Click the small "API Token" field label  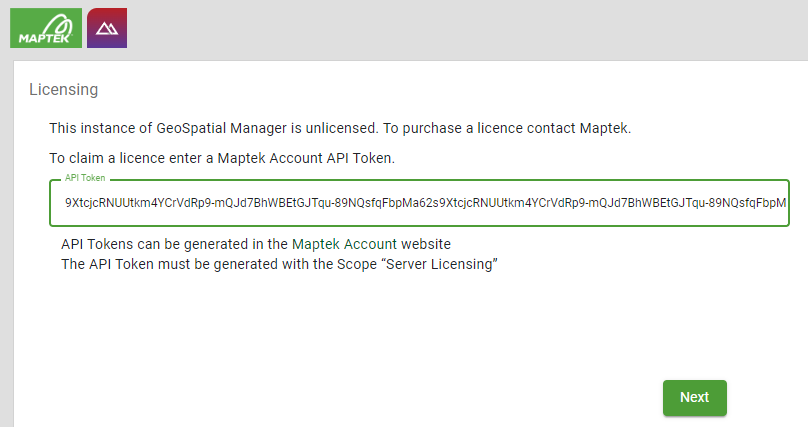point(85,178)
